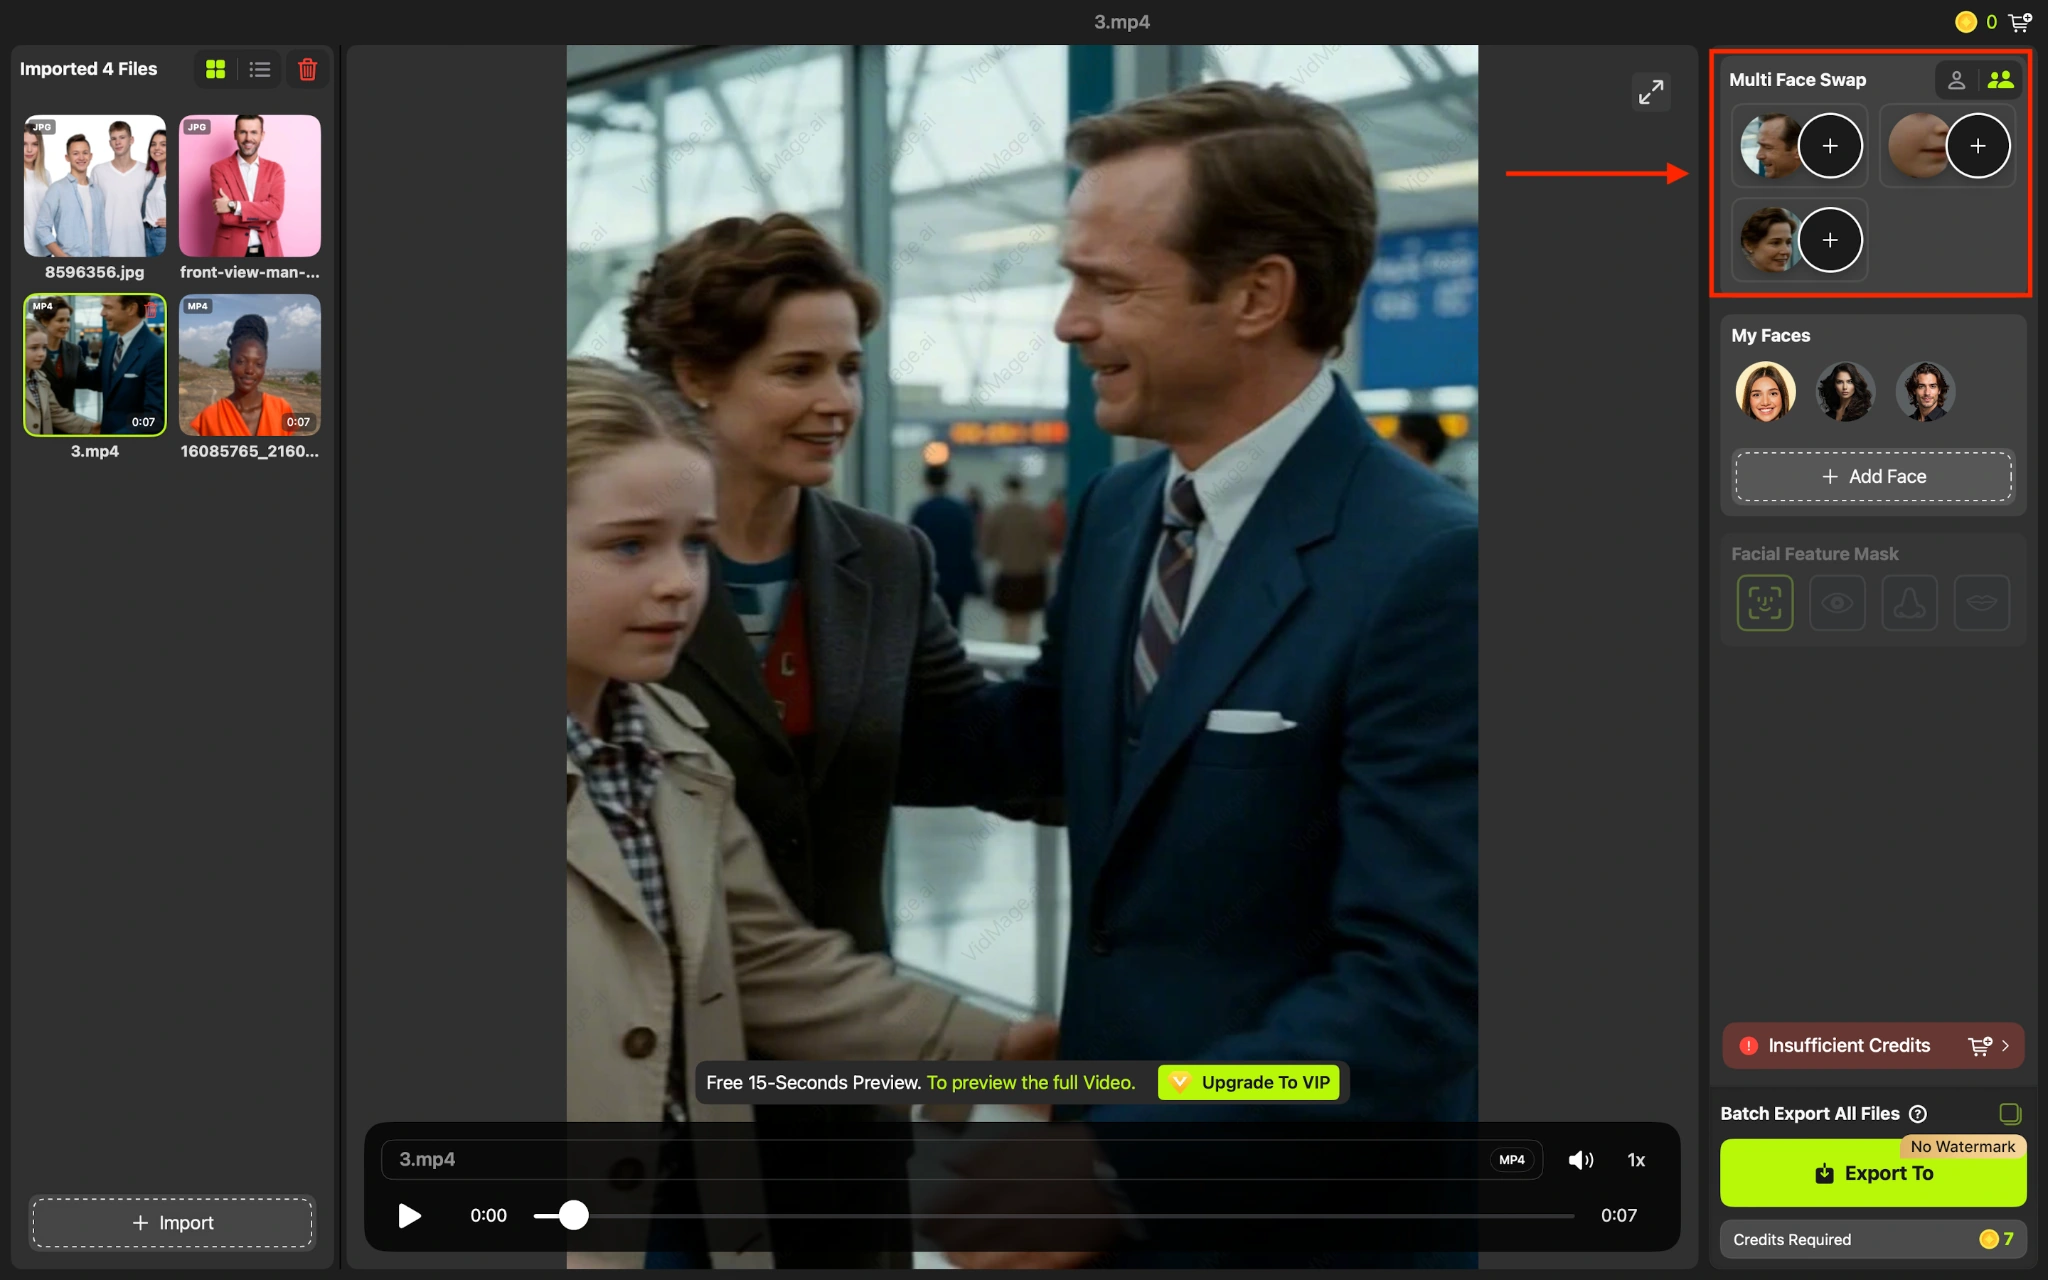Click the 3.mp4 filename in player bar
The width and height of the screenshot is (2048, 1280).
point(427,1160)
